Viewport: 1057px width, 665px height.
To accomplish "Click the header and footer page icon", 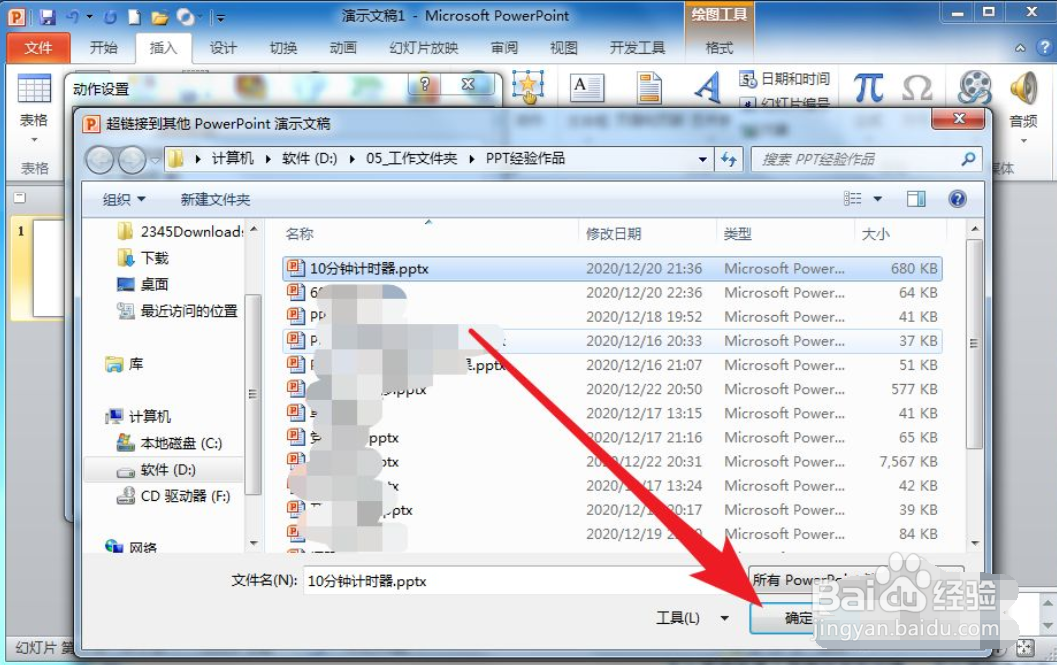I will point(649,88).
